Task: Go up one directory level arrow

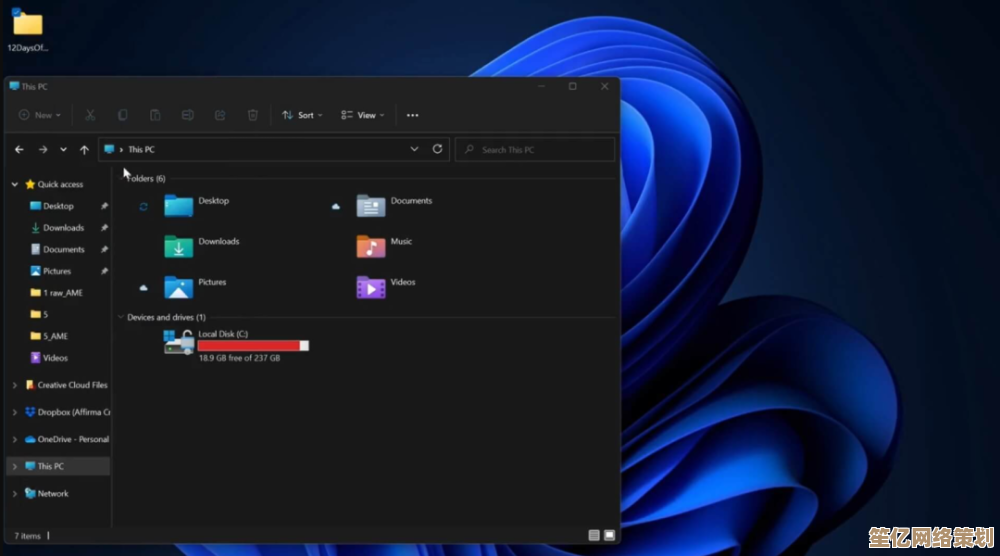Action: tap(84, 149)
